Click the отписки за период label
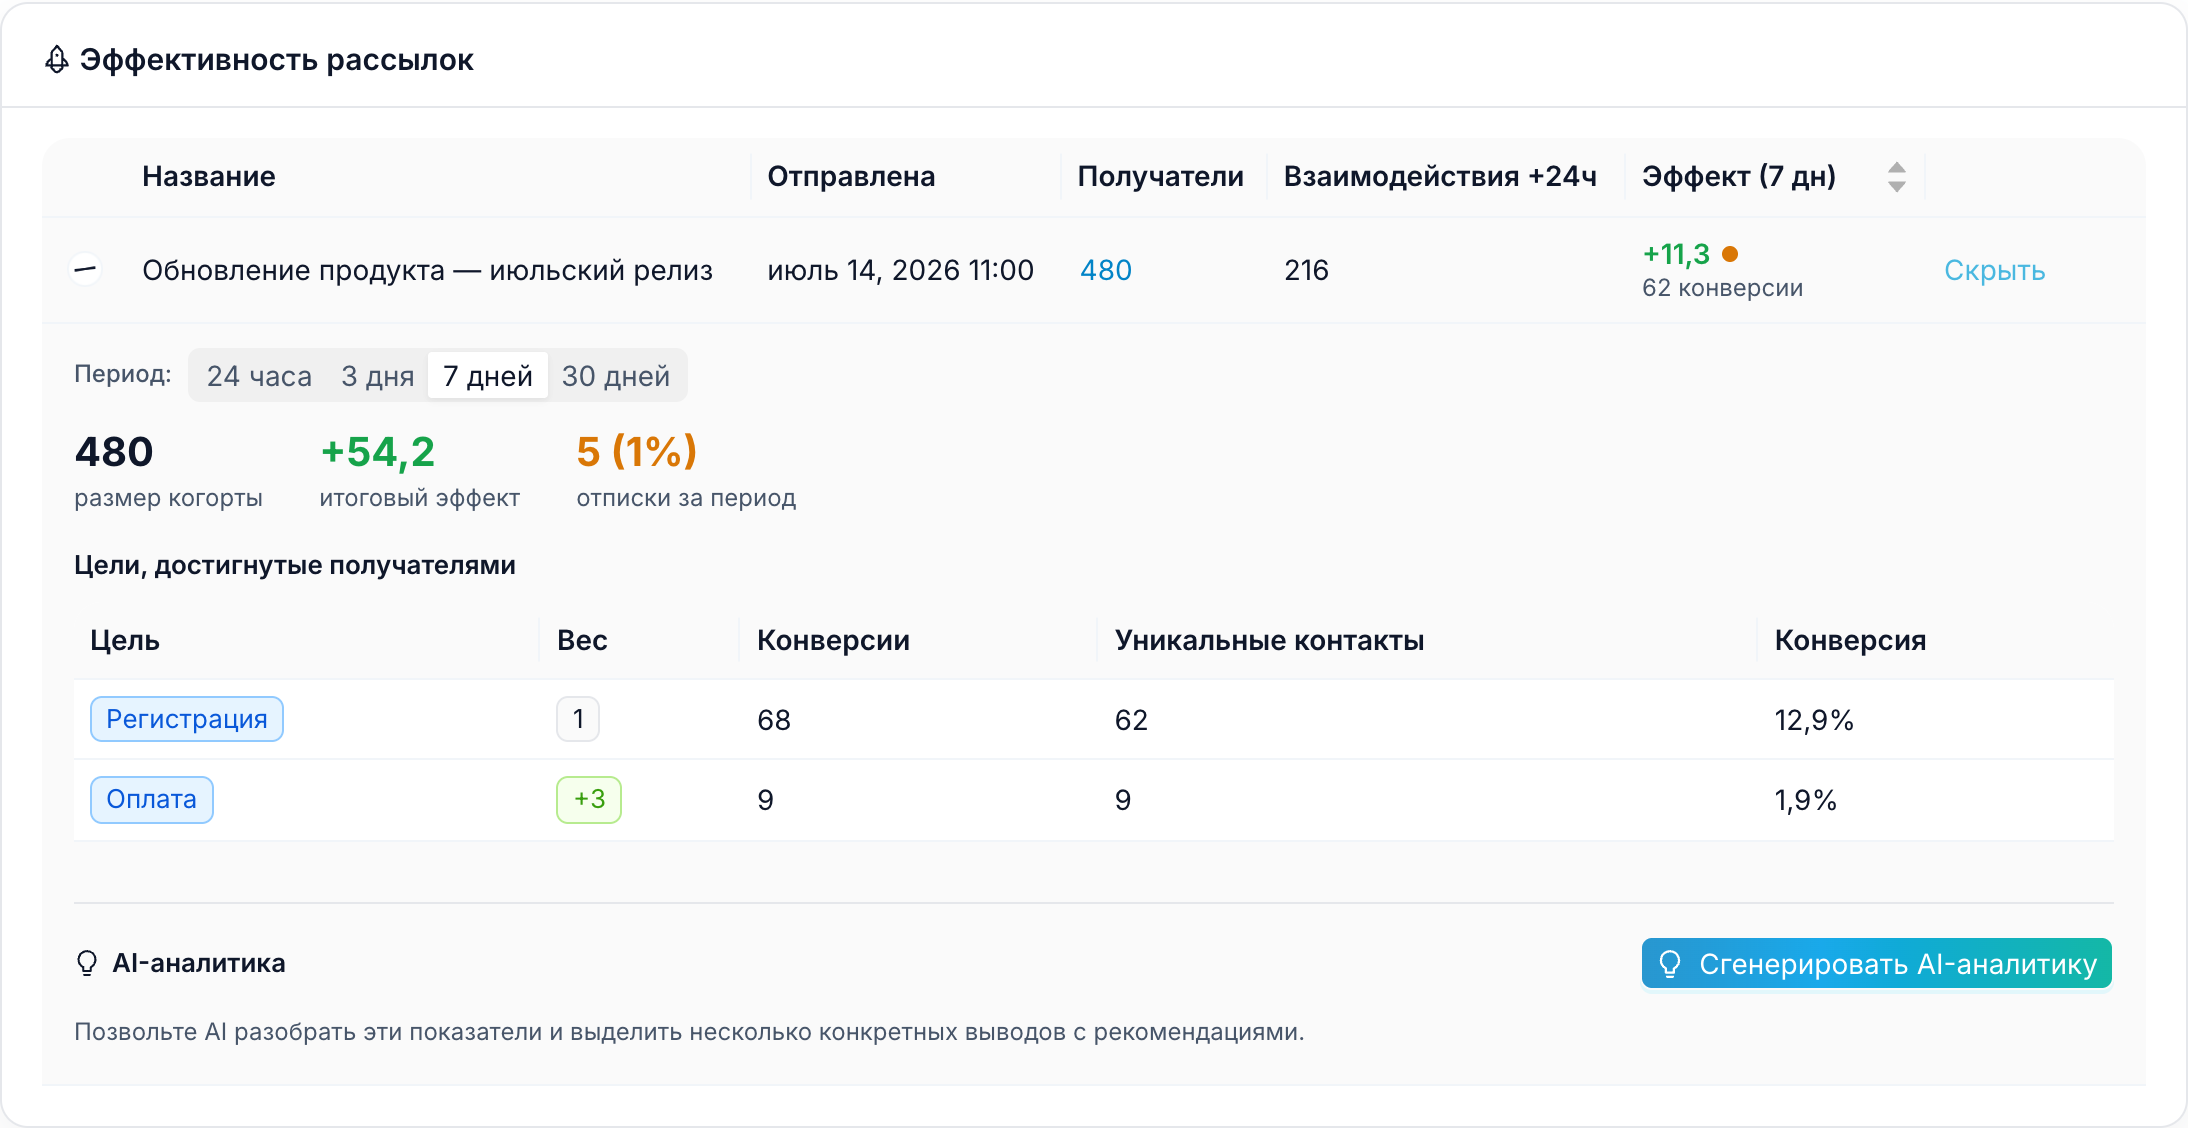 (x=686, y=498)
